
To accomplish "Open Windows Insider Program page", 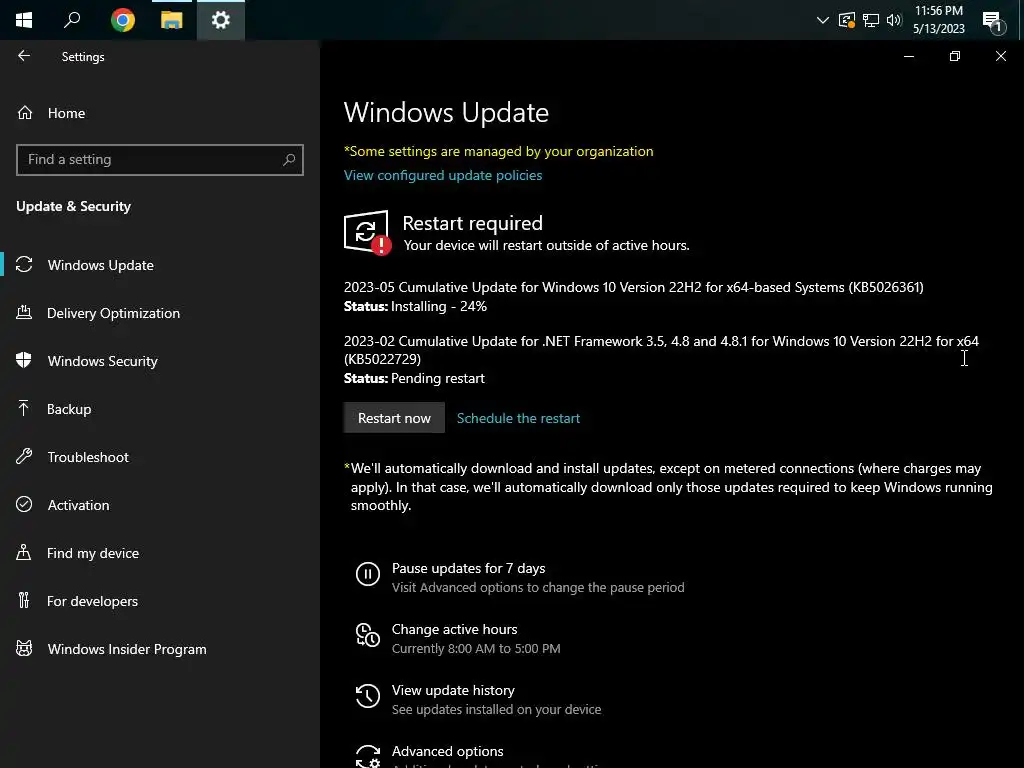I will click(x=127, y=649).
